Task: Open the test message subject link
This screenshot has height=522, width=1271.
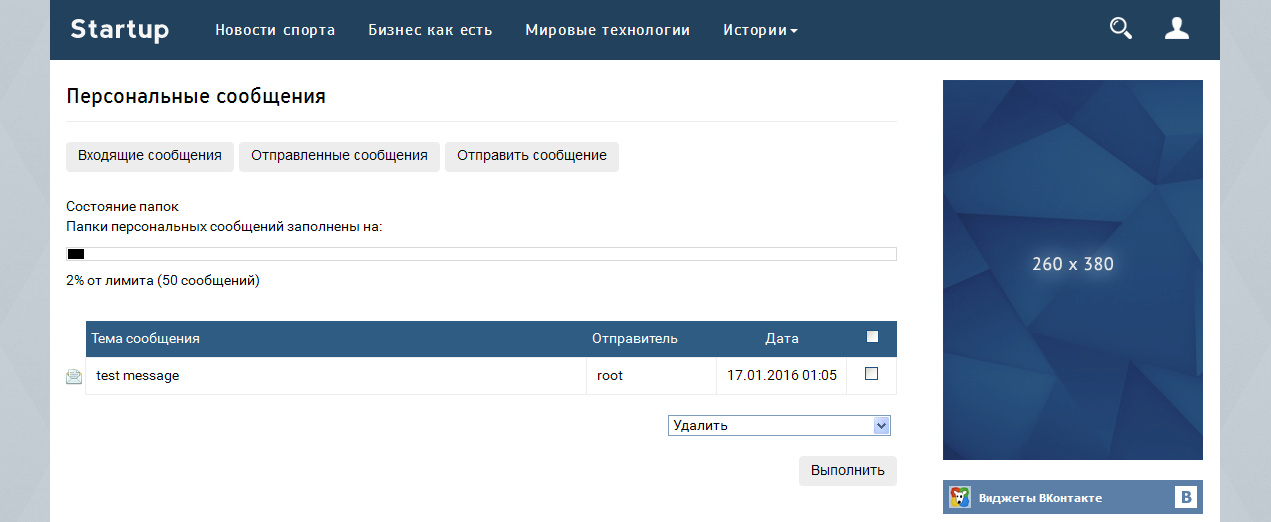Action: (138, 376)
